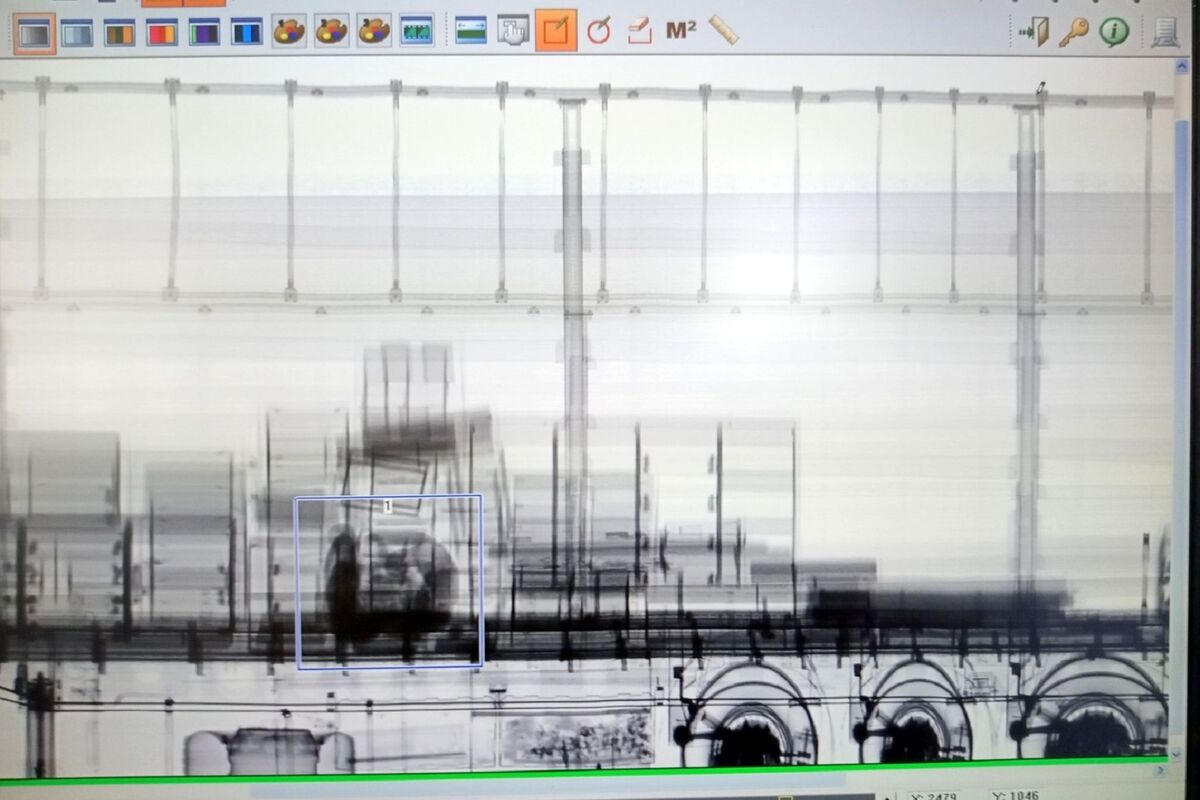This screenshot has height=800, width=1200.
Task: Choose the red-orange color filter icon
Action: coord(161,33)
